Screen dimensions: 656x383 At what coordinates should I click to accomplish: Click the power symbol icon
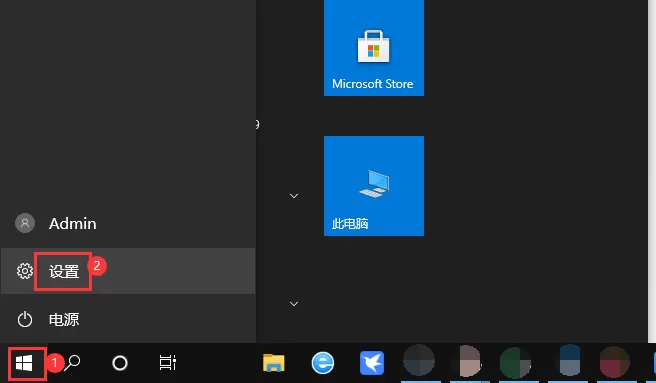pyautogui.click(x=25, y=319)
